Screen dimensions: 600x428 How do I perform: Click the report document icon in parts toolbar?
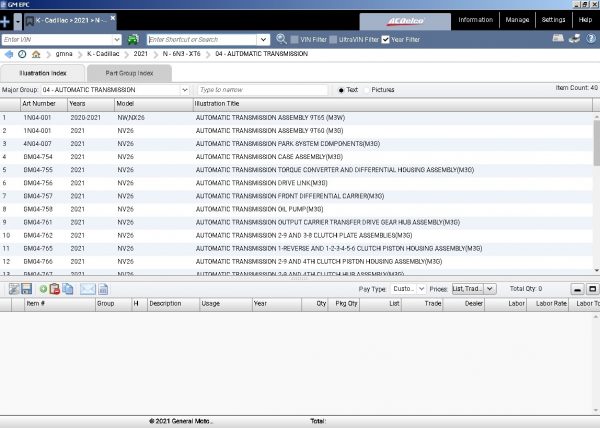(x=103, y=289)
